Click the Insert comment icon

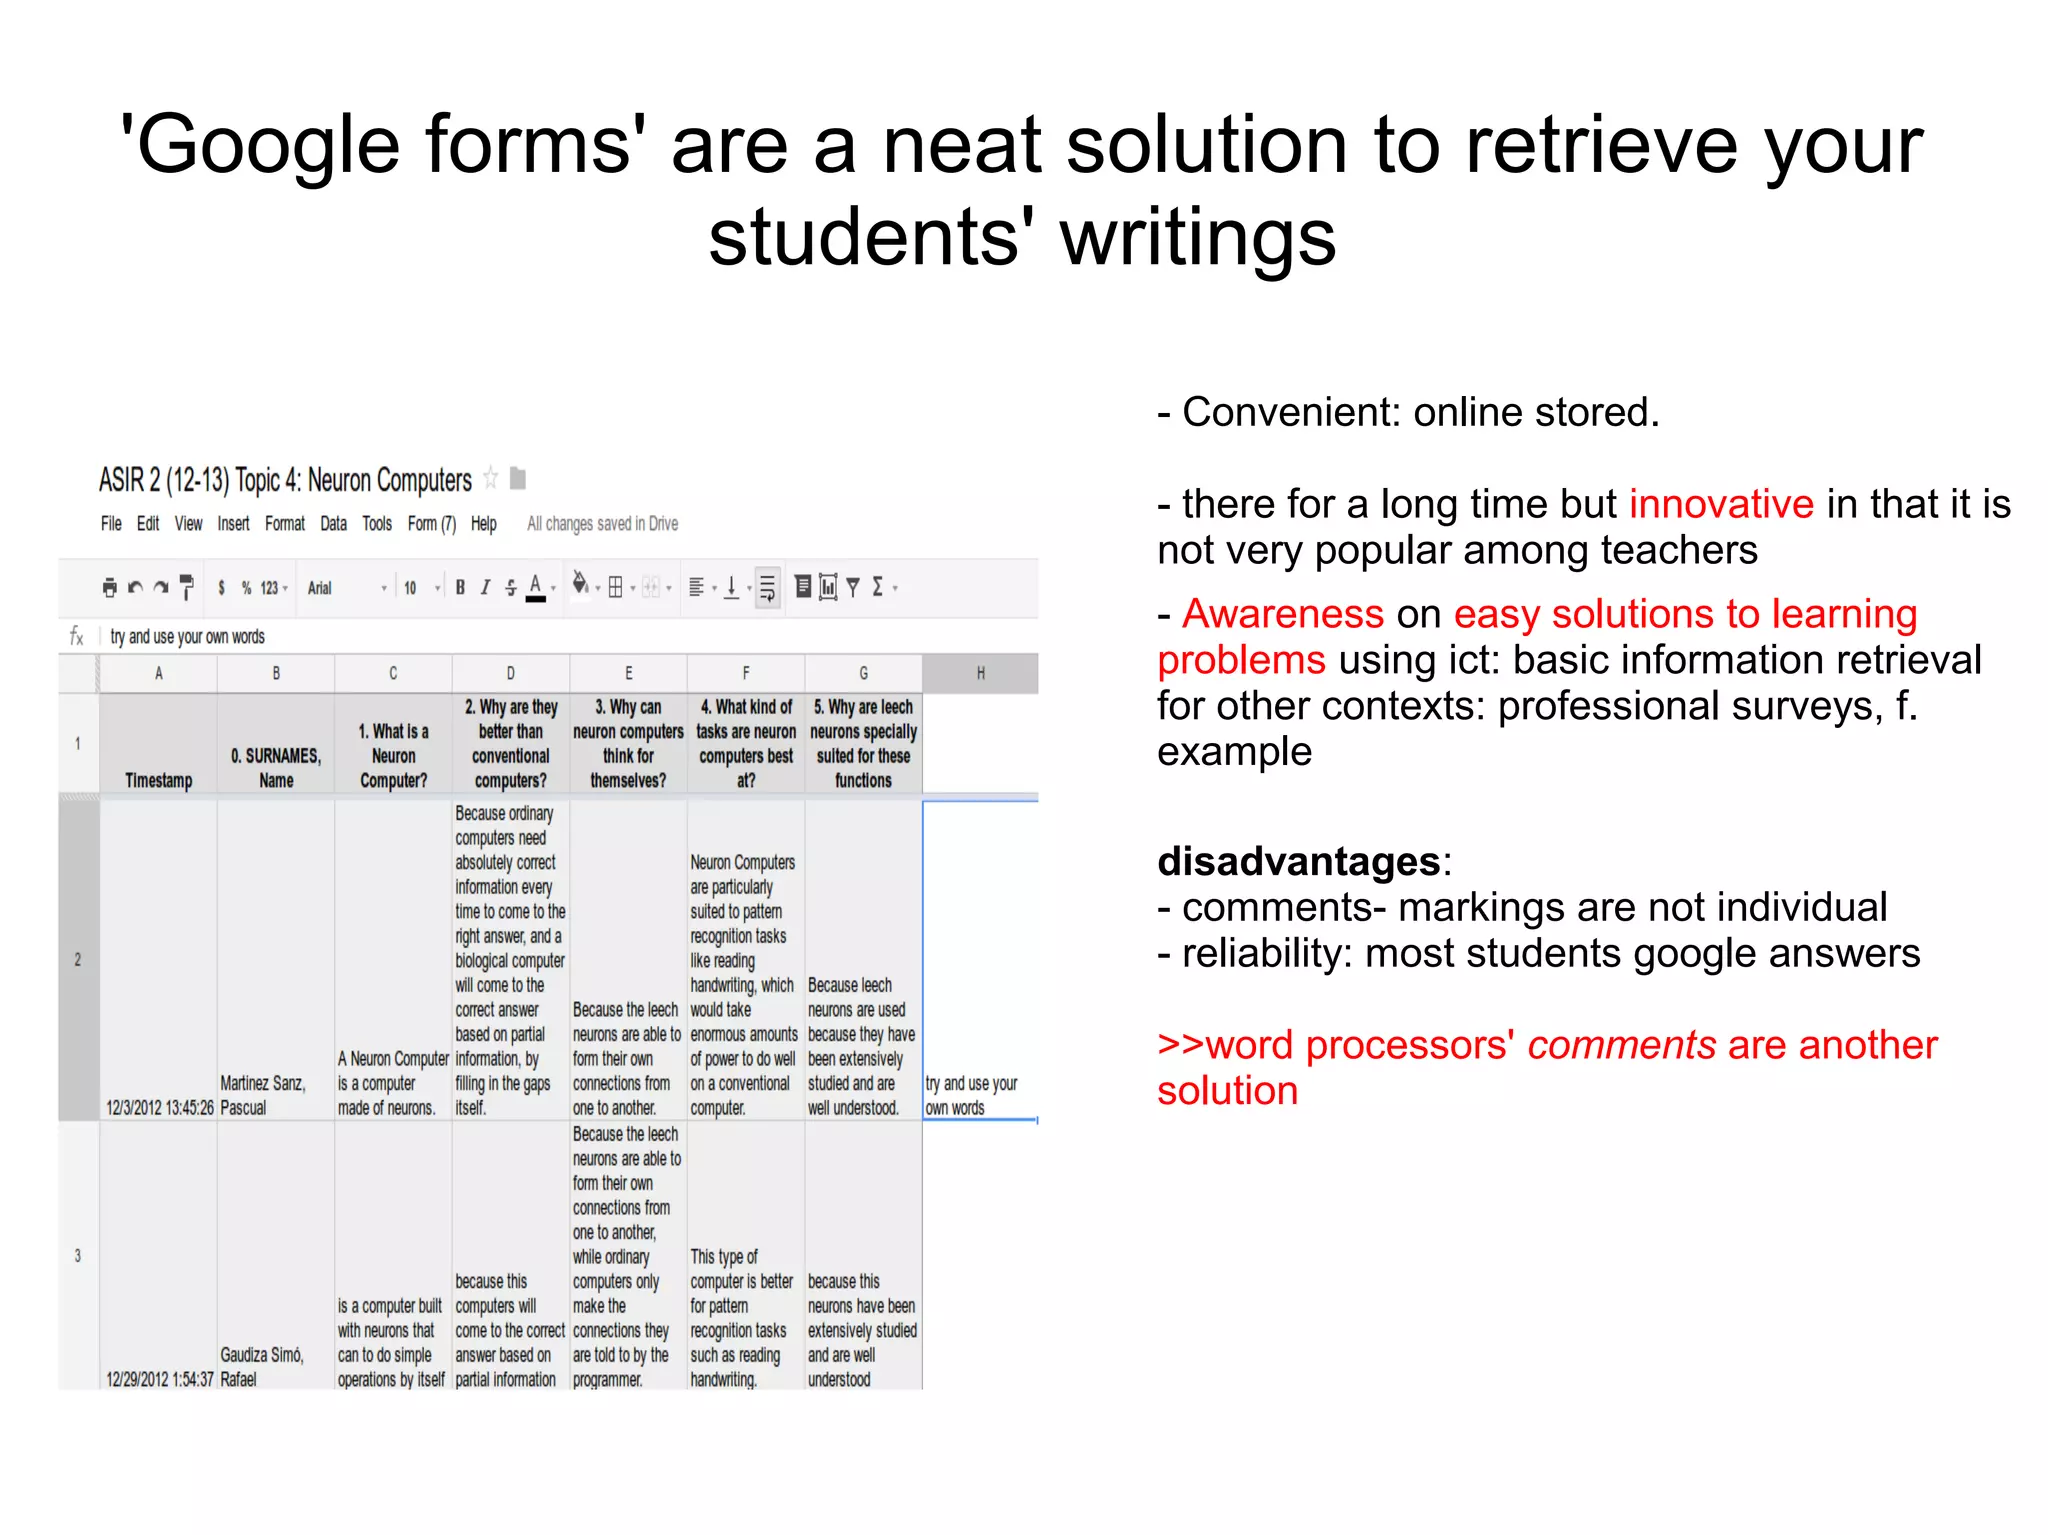tap(803, 587)
